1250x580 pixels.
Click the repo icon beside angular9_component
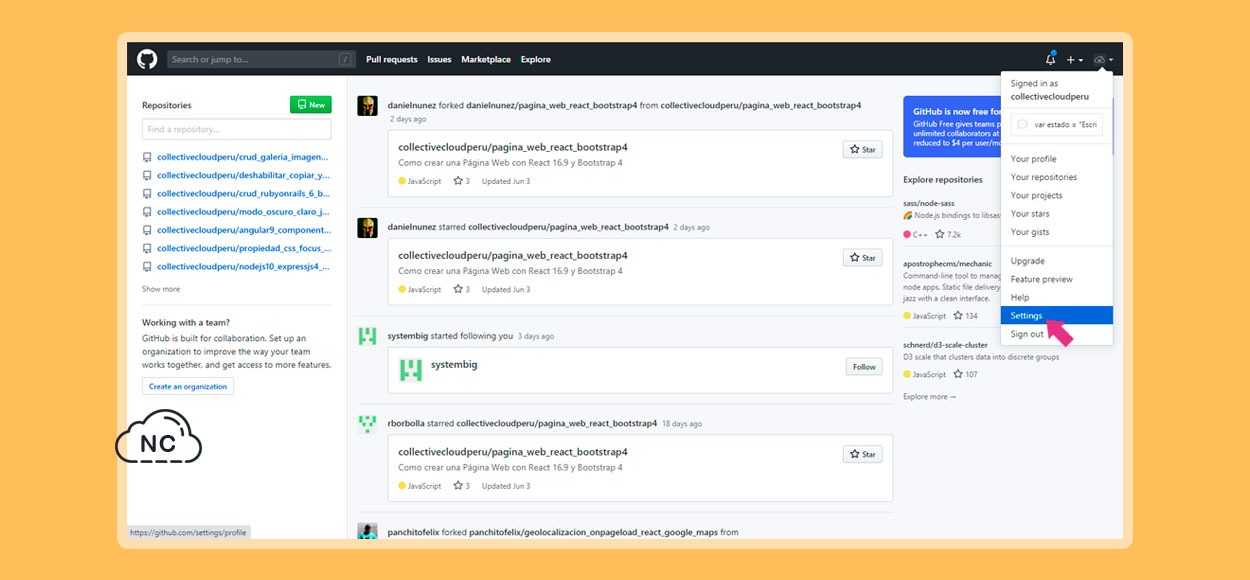[x=147, y=230]
